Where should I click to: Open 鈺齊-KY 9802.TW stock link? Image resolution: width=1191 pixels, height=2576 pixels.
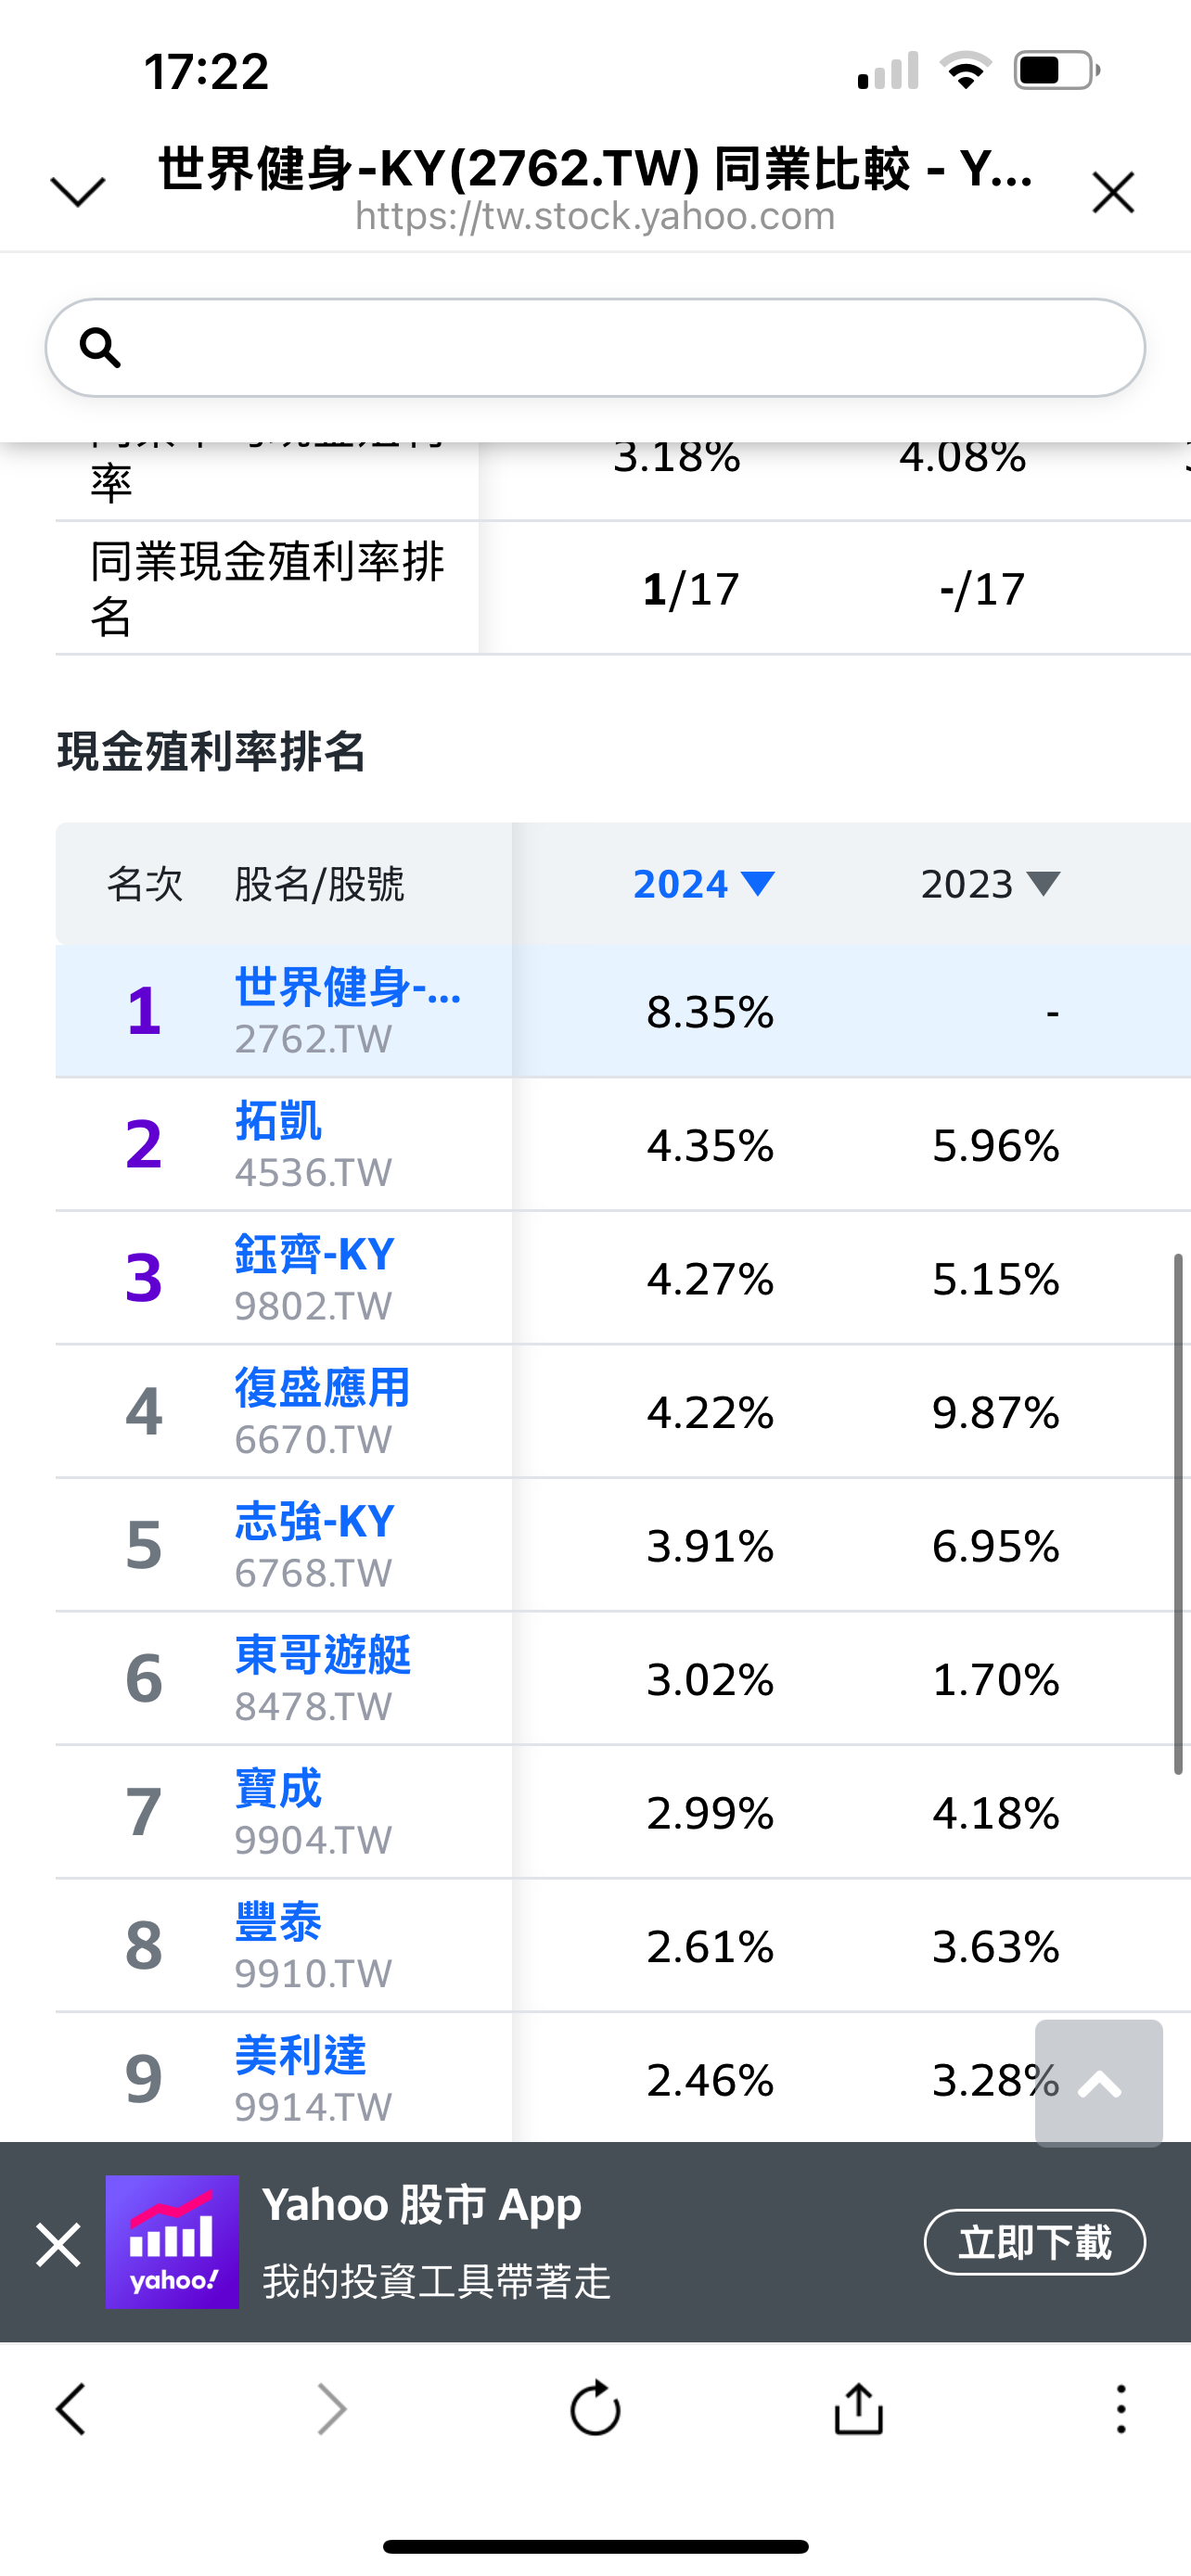click(314, 1255)
